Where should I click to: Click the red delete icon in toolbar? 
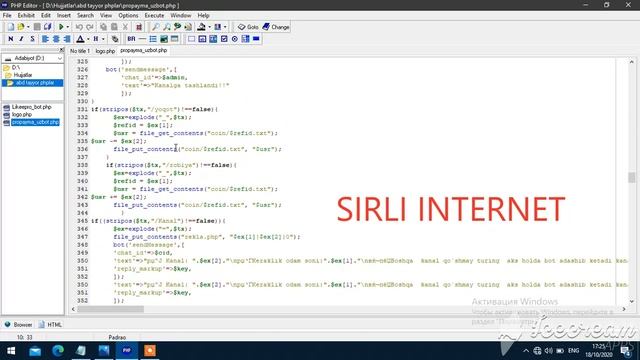(x=139, y=27)
